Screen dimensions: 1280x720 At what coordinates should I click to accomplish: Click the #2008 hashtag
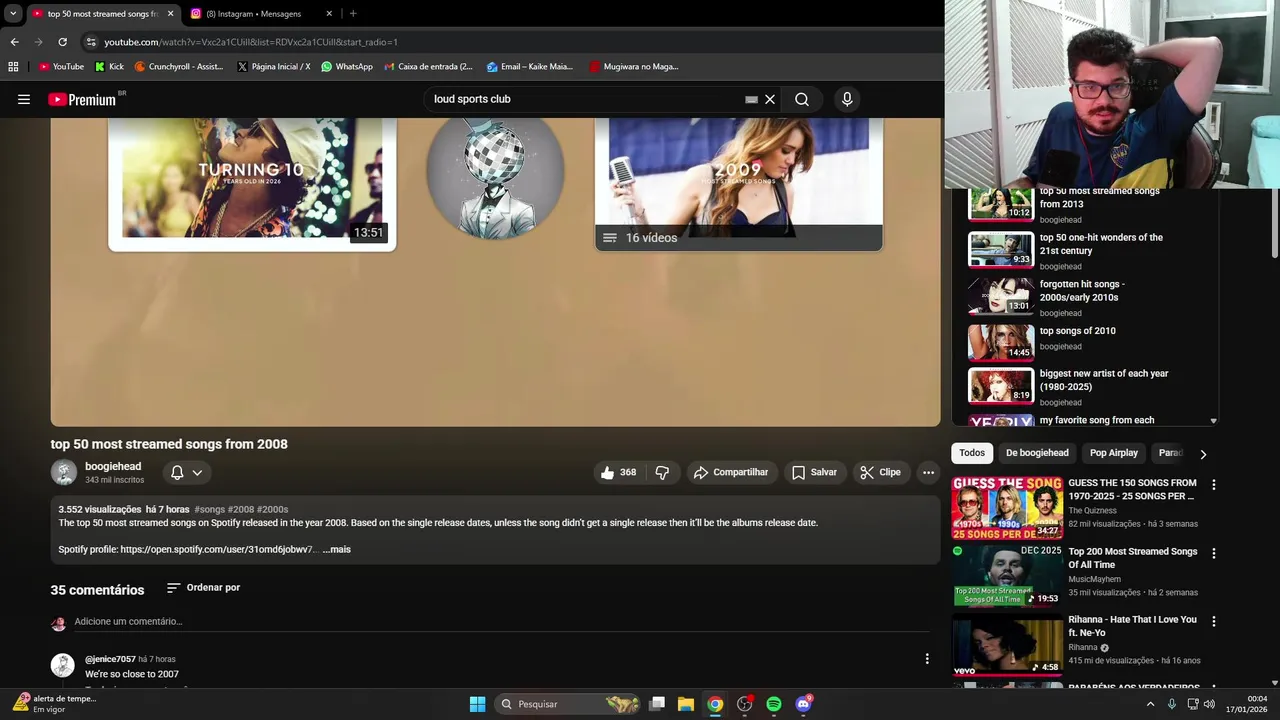[241, 509]
